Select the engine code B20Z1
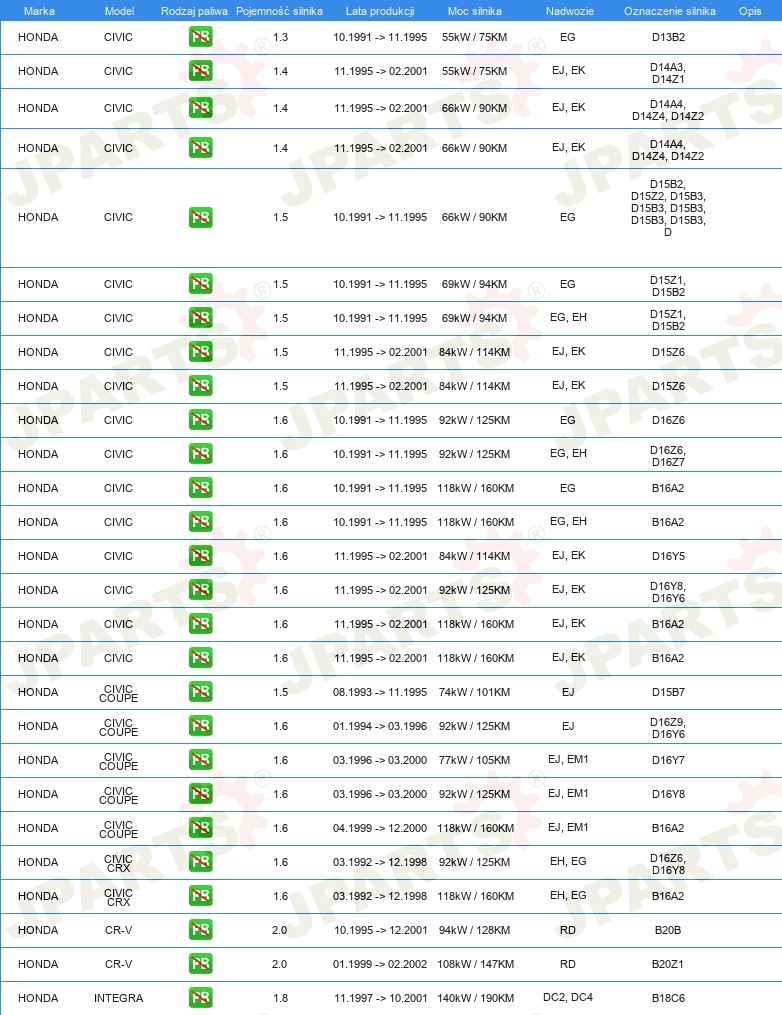Viewport: 782px width, 1015px height. 668,964
